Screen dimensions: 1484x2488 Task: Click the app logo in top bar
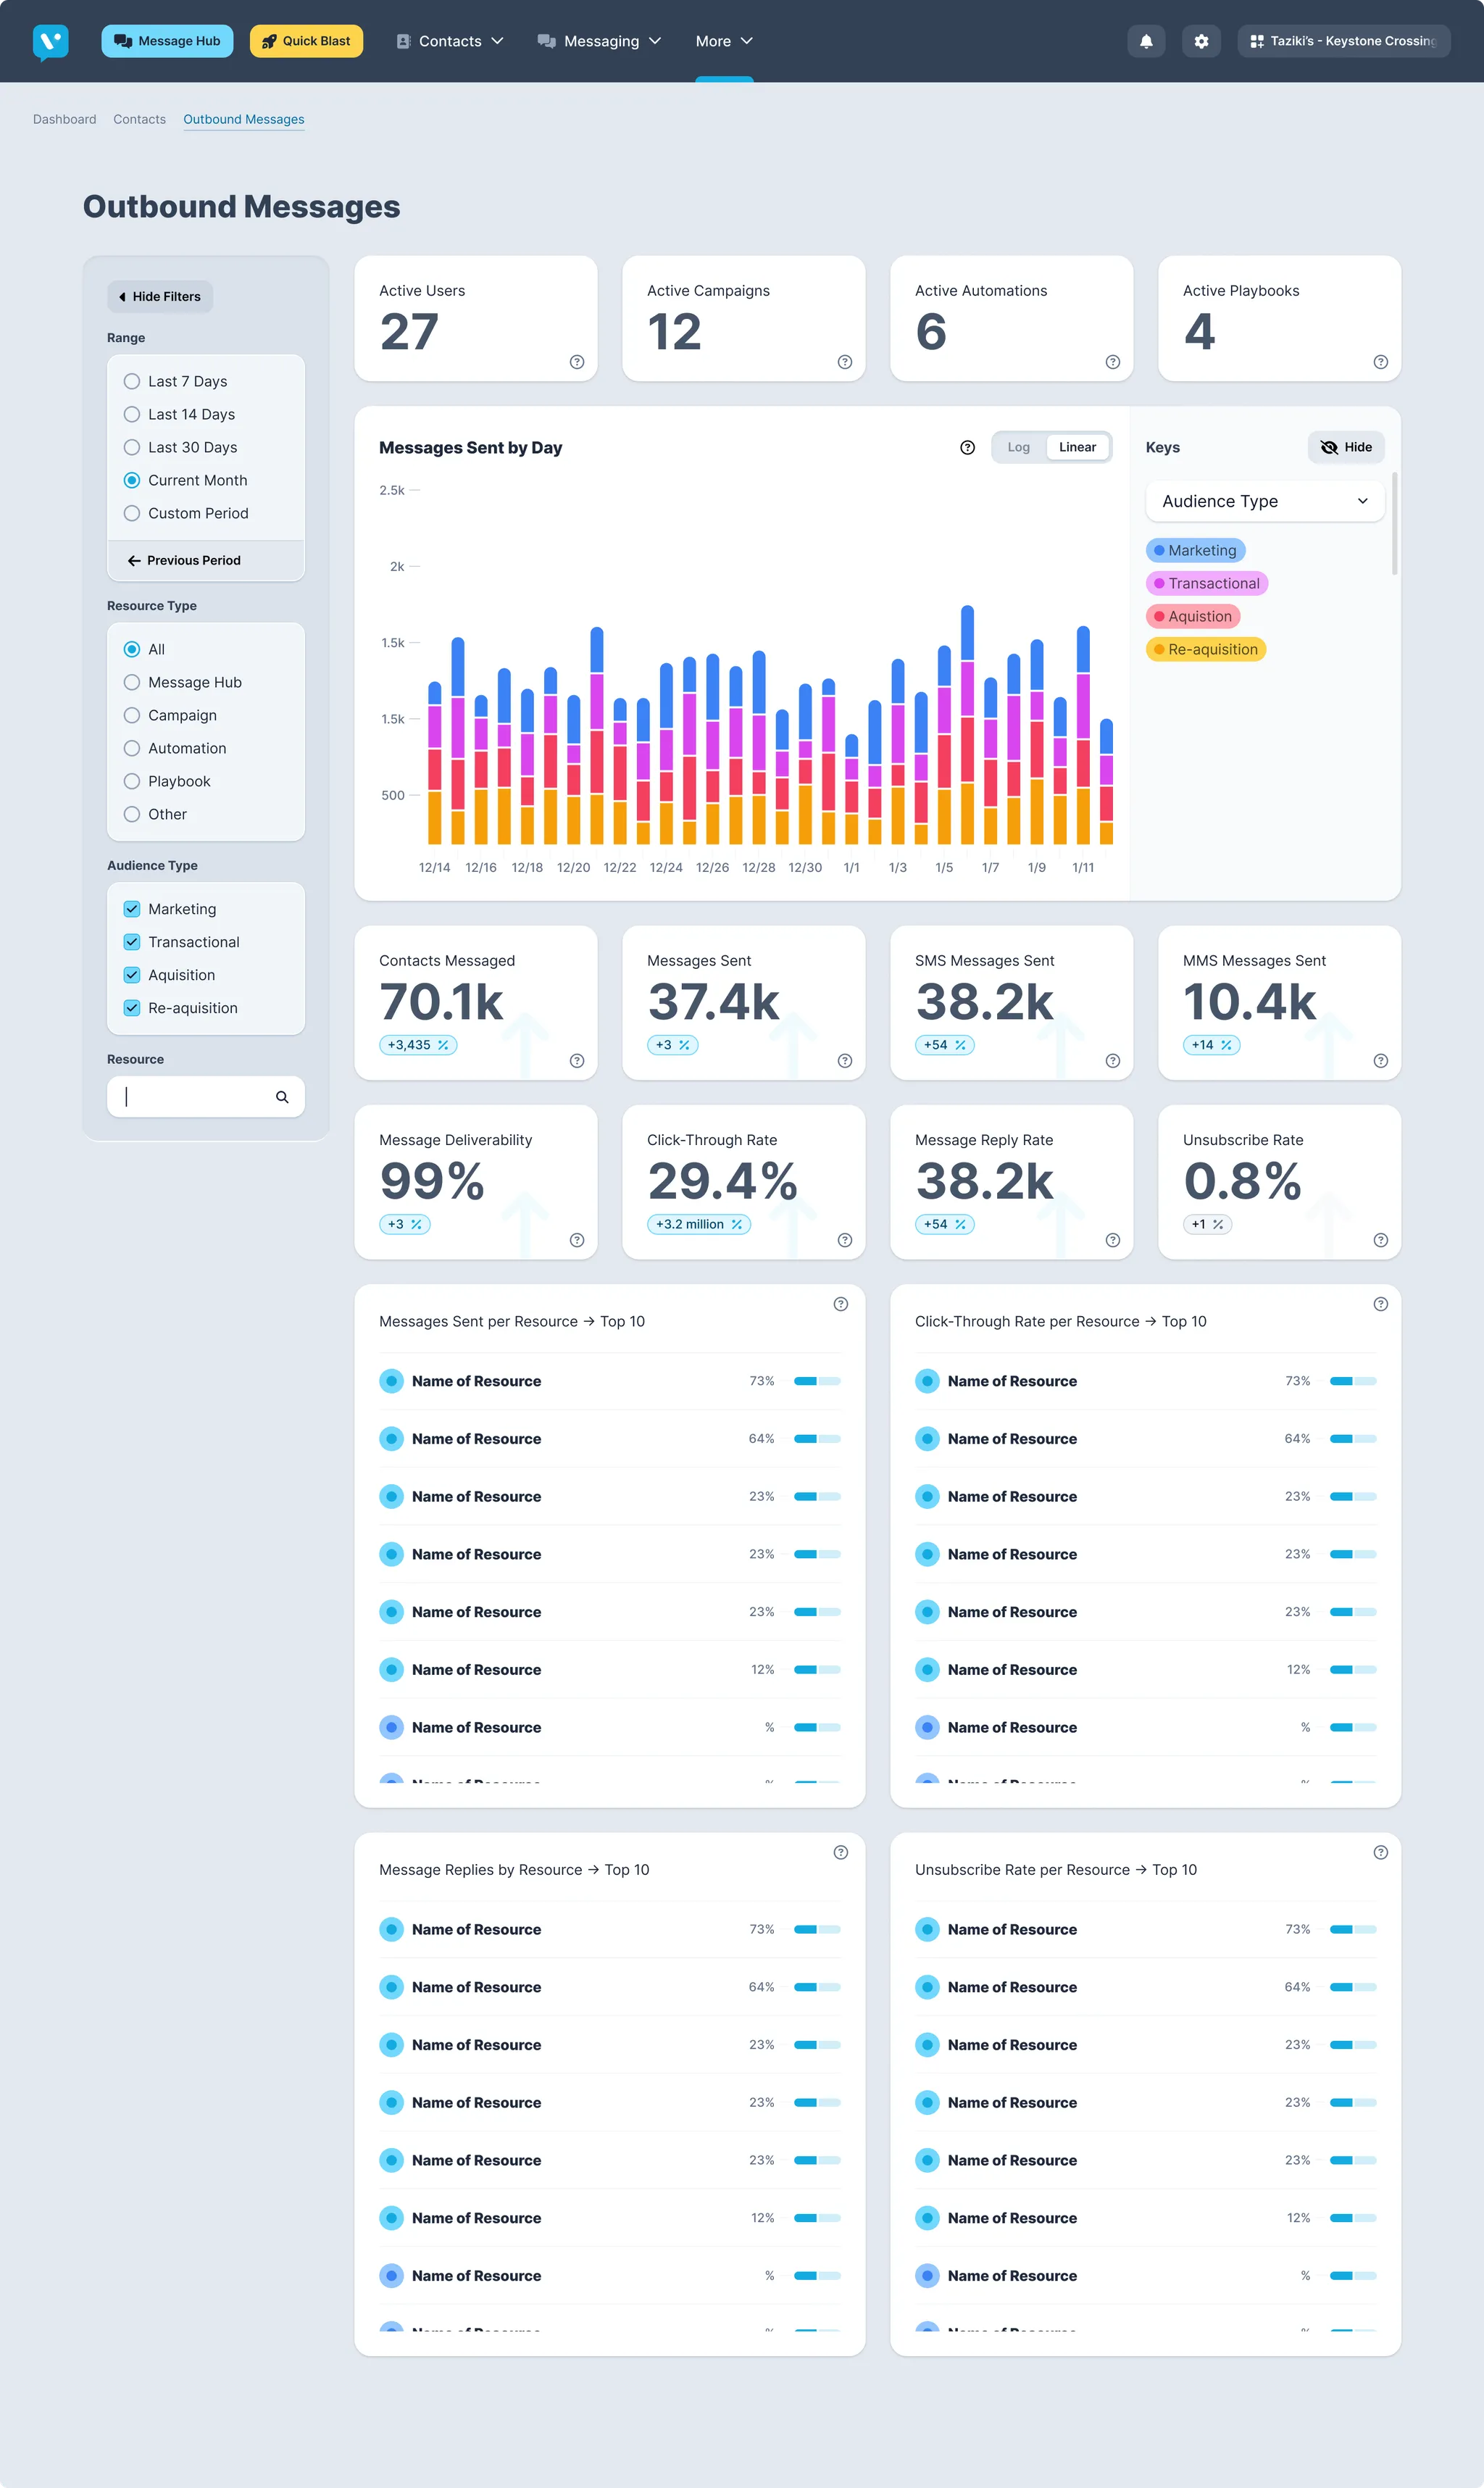point(50,41)
